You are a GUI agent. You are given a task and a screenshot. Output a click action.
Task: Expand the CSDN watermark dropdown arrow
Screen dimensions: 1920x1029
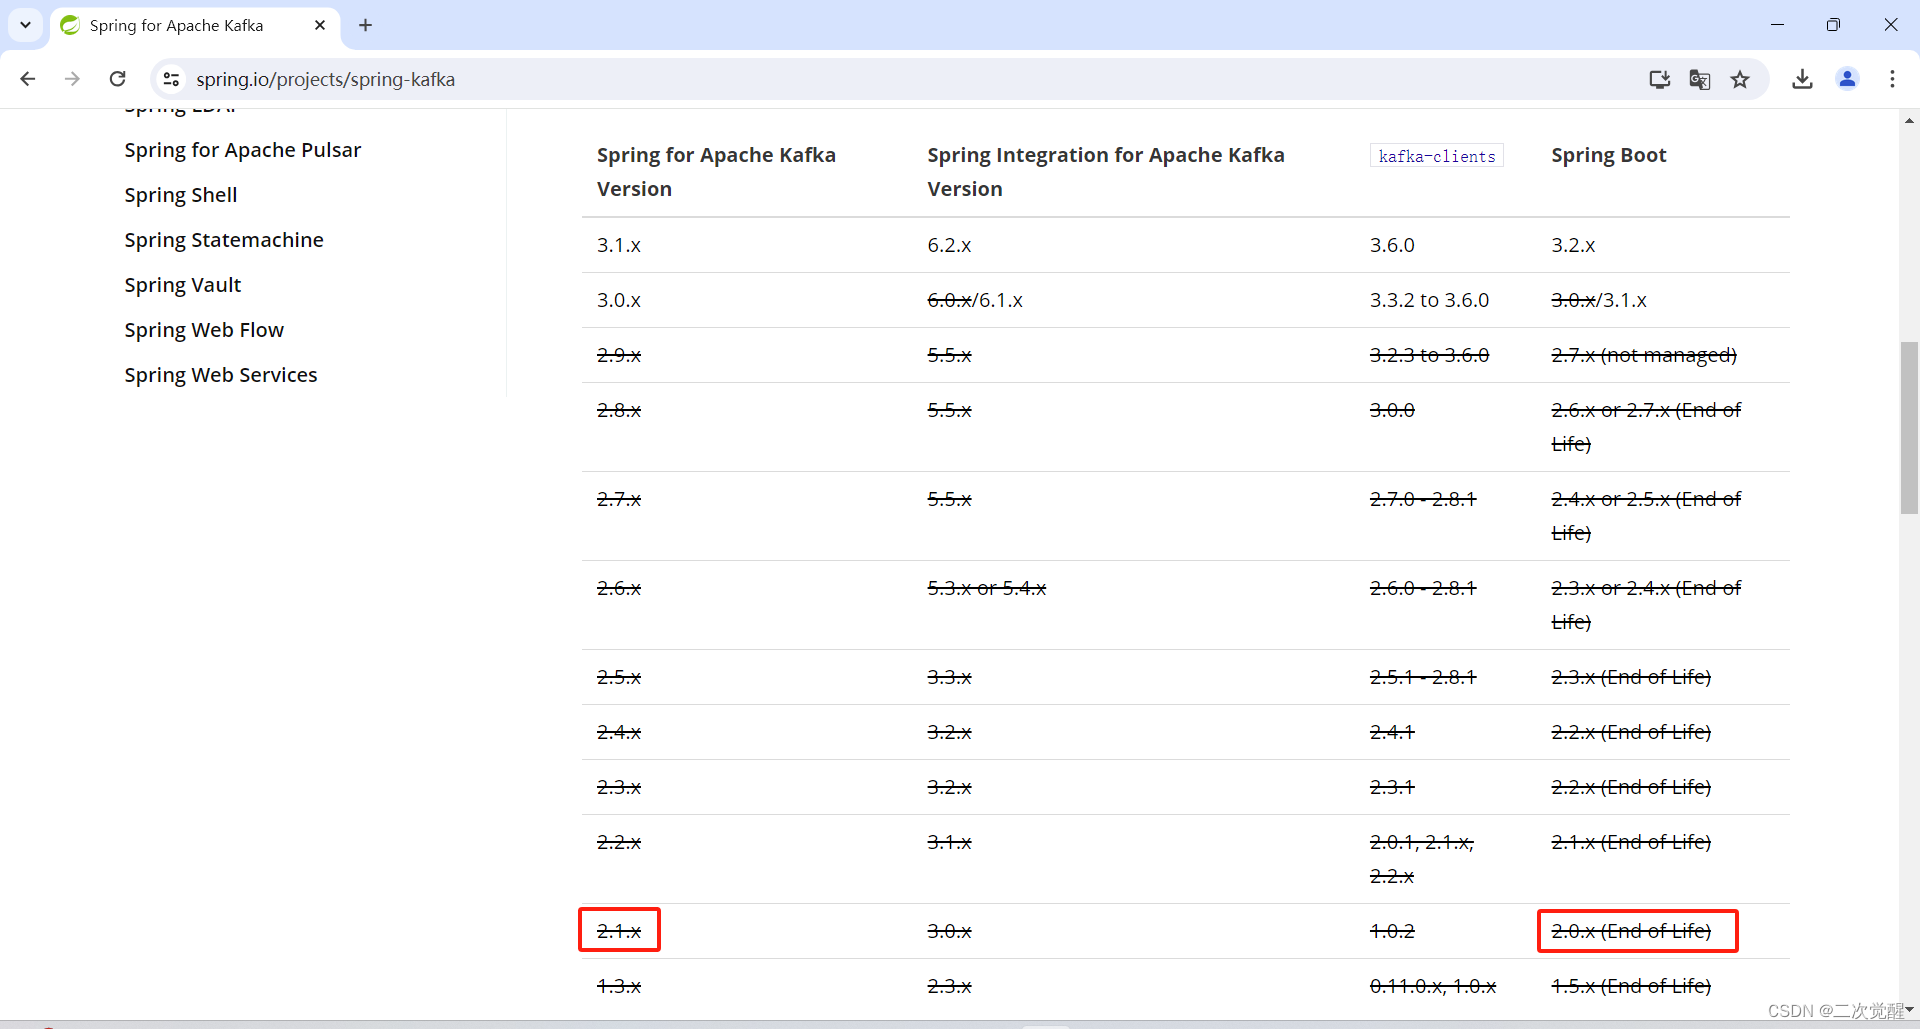point(1908,1010)
